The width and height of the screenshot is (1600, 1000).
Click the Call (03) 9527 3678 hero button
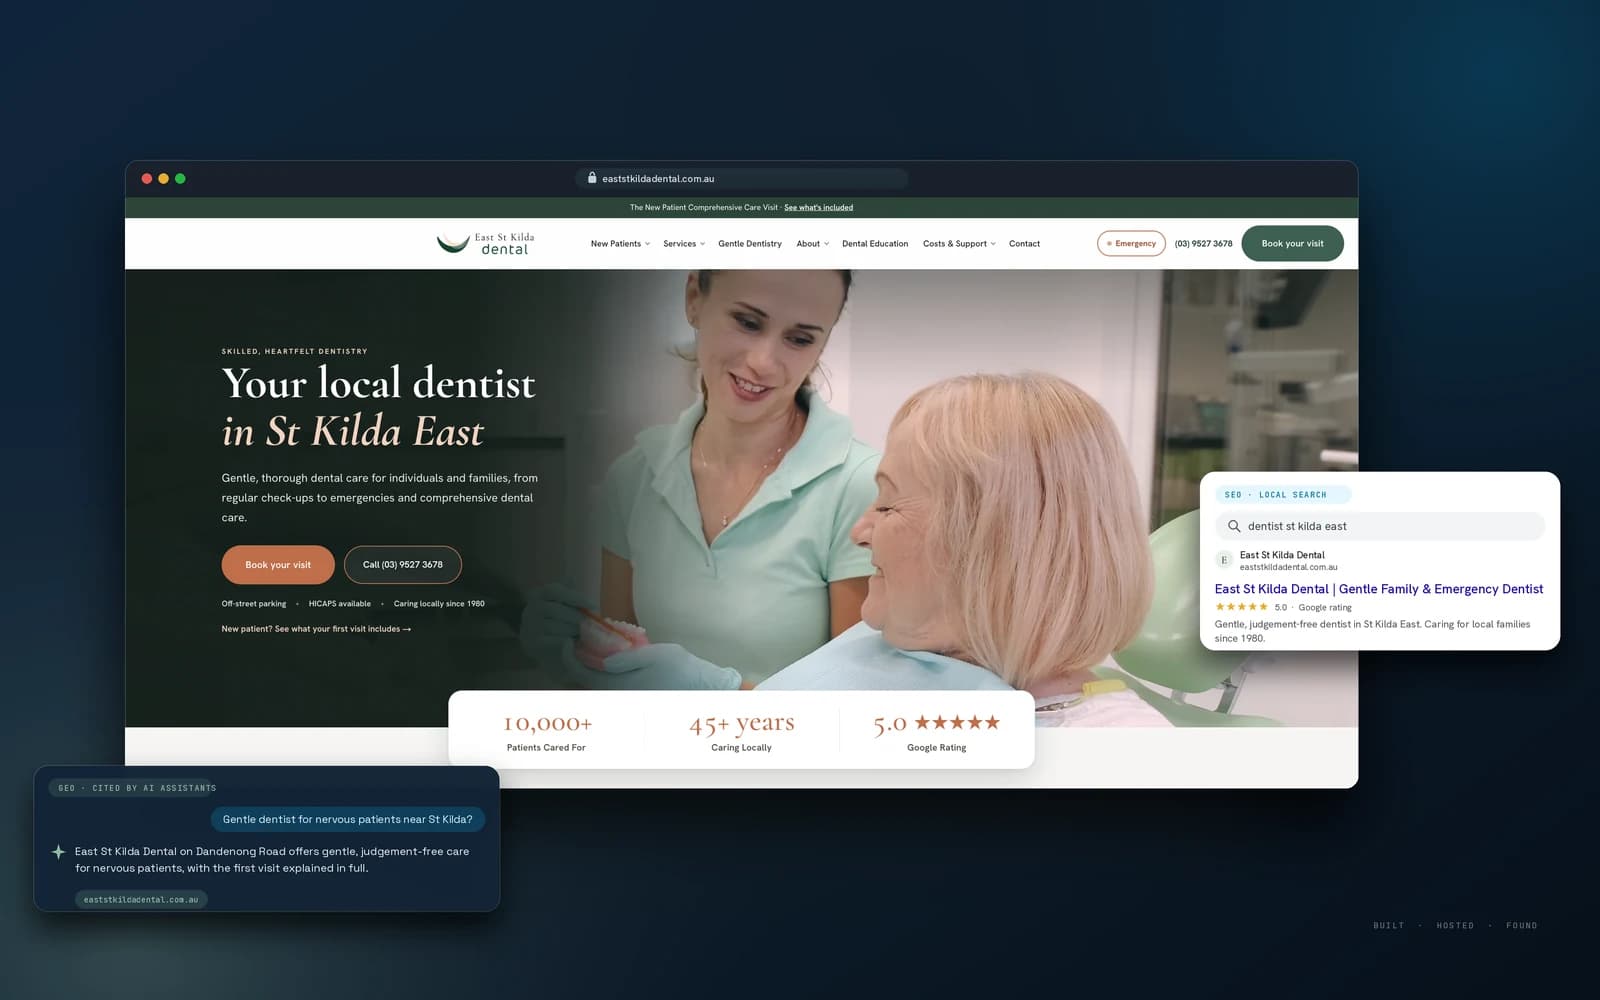tap(403, 565)
